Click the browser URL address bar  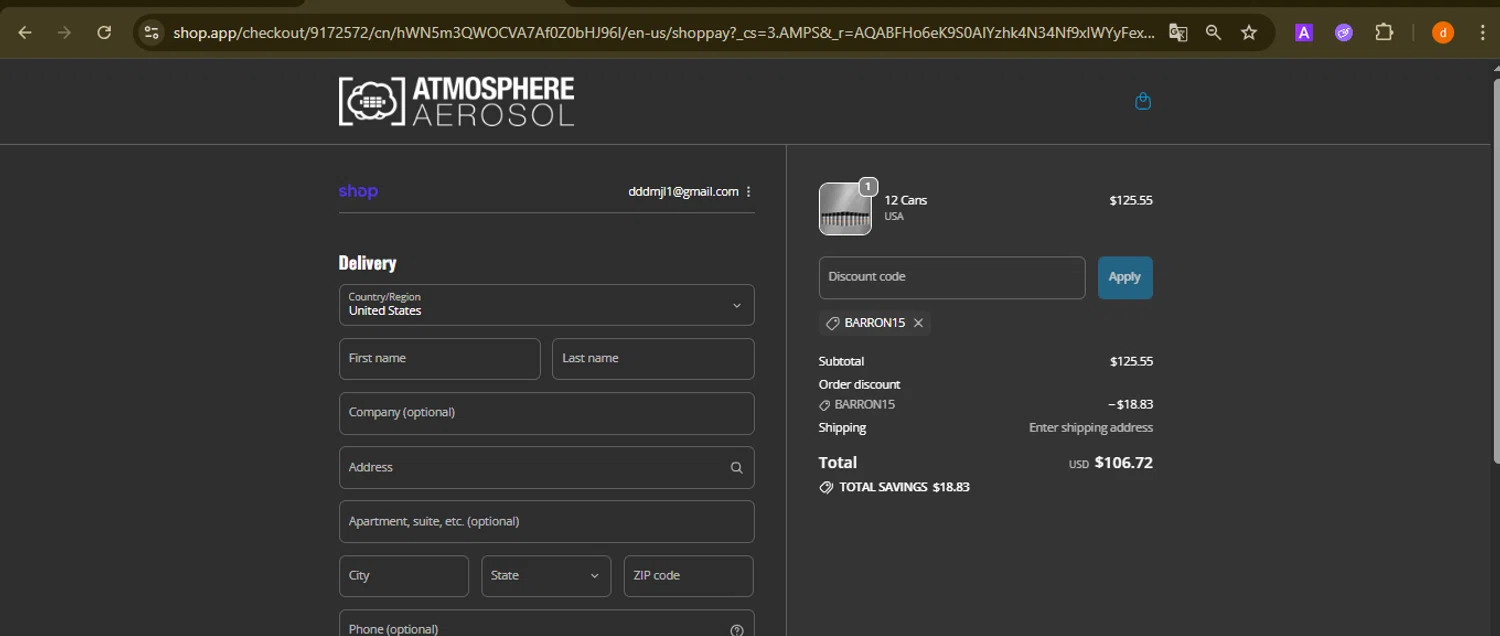click(663, 33)
